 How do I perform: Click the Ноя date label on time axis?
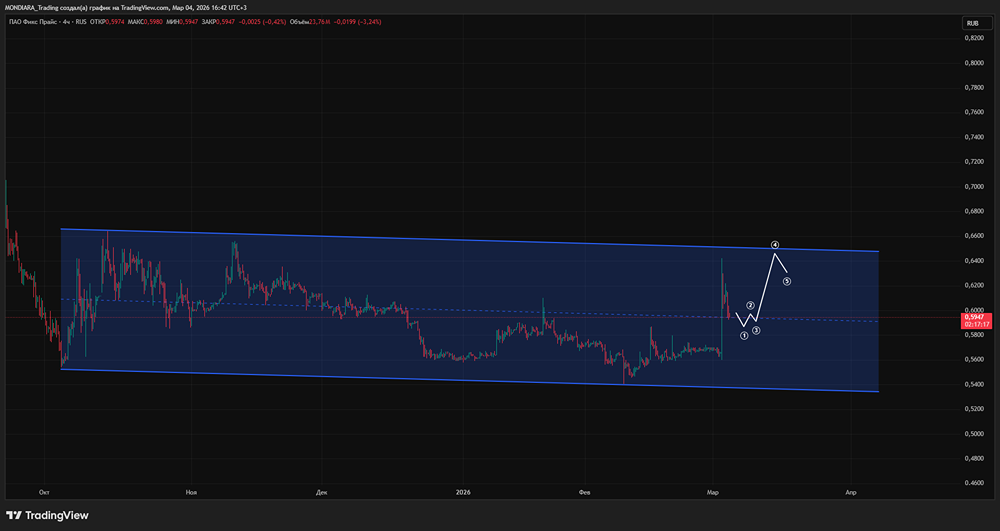pos(191,492)
